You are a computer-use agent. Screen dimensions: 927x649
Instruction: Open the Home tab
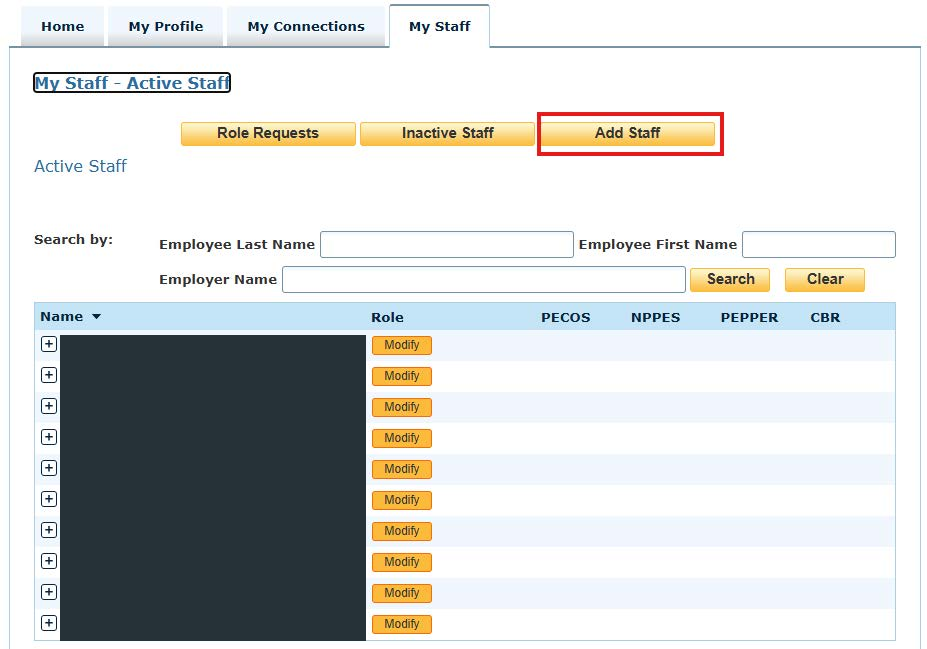pos(63,27)
